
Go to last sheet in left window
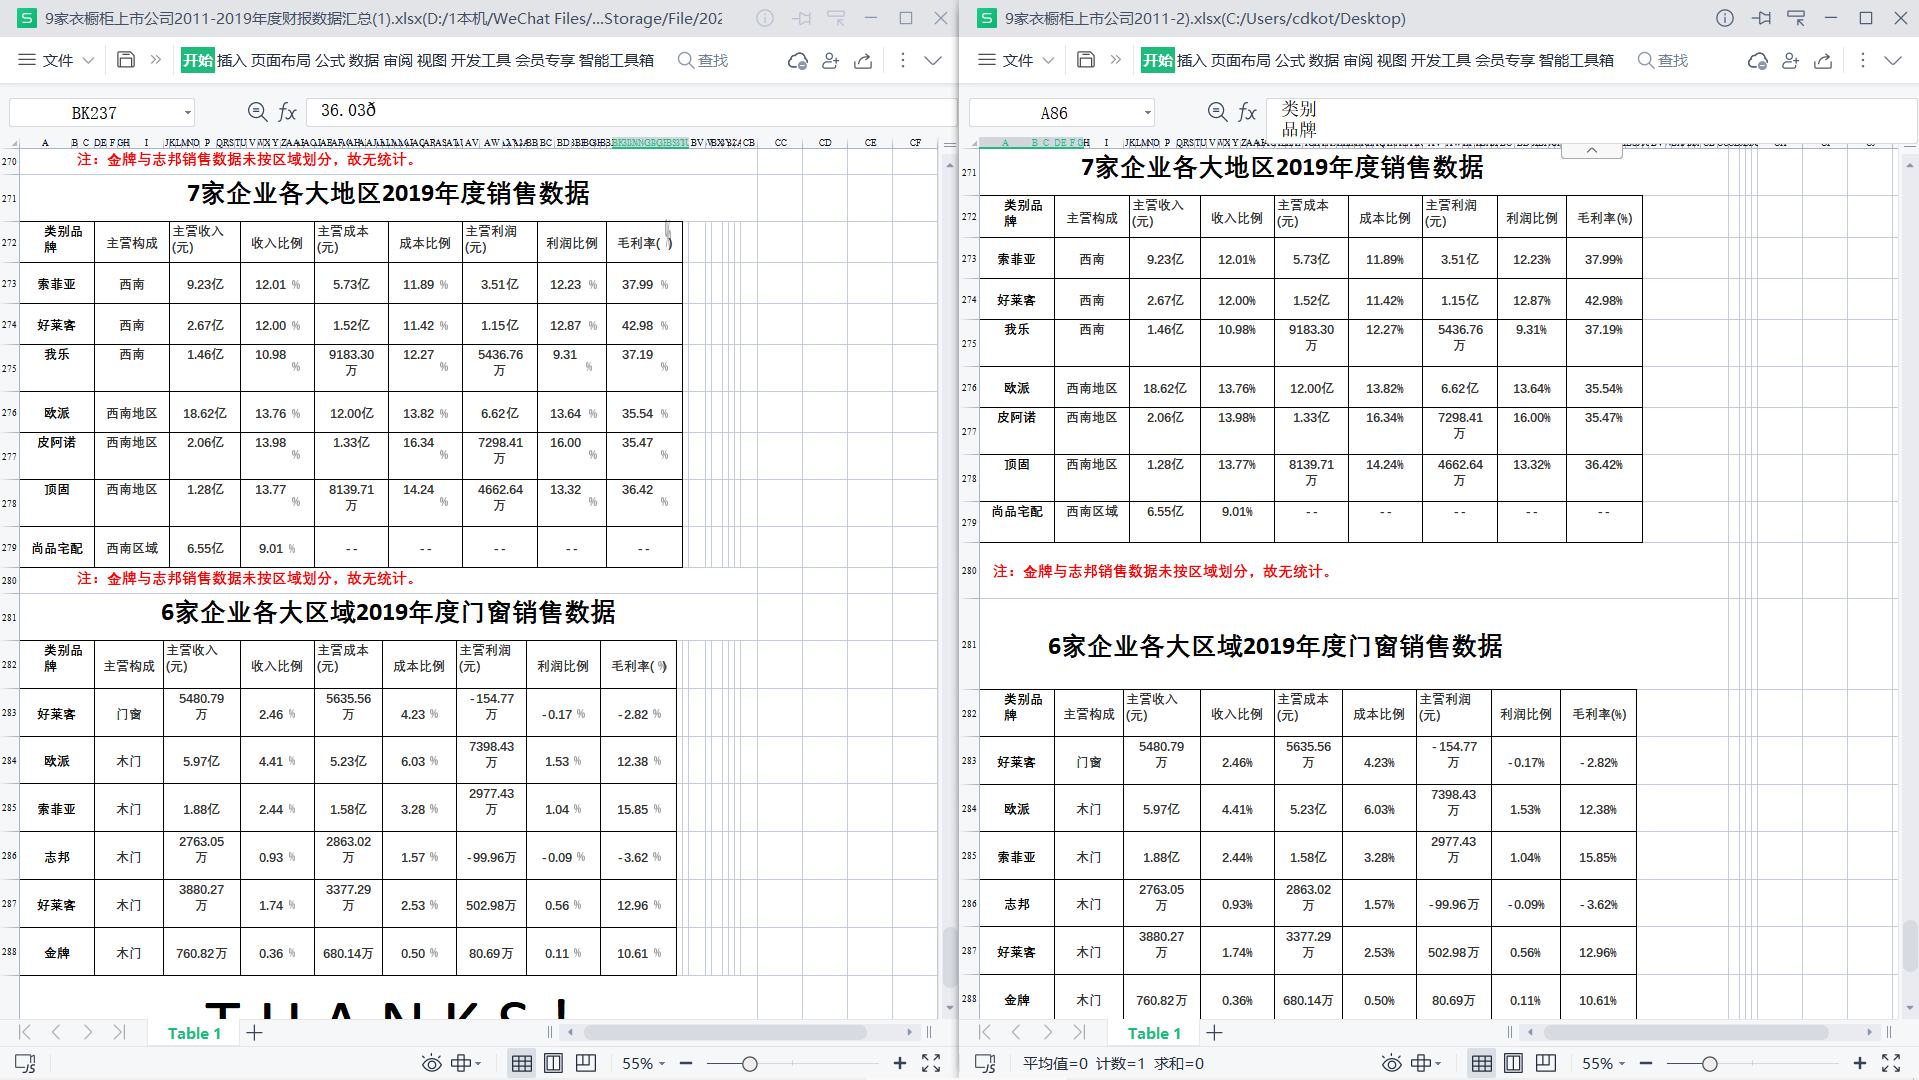point(119,1032)
